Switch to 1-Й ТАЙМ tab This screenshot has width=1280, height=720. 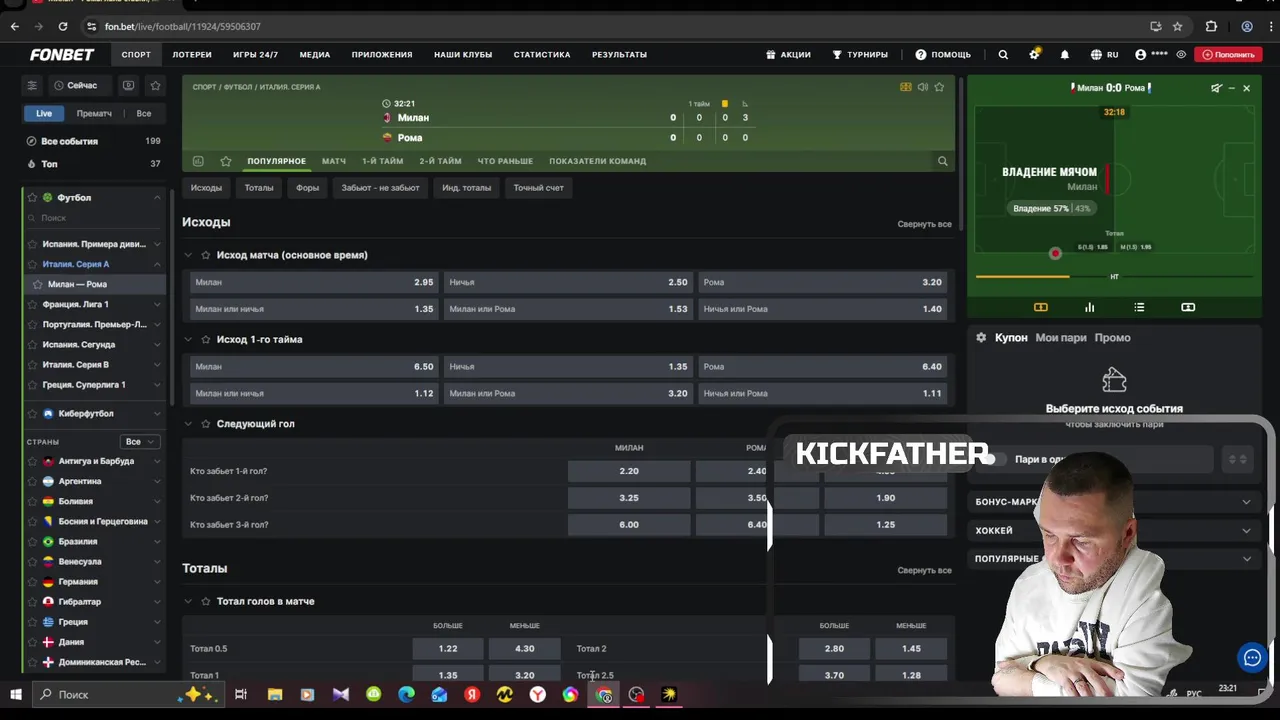(383, 161)
